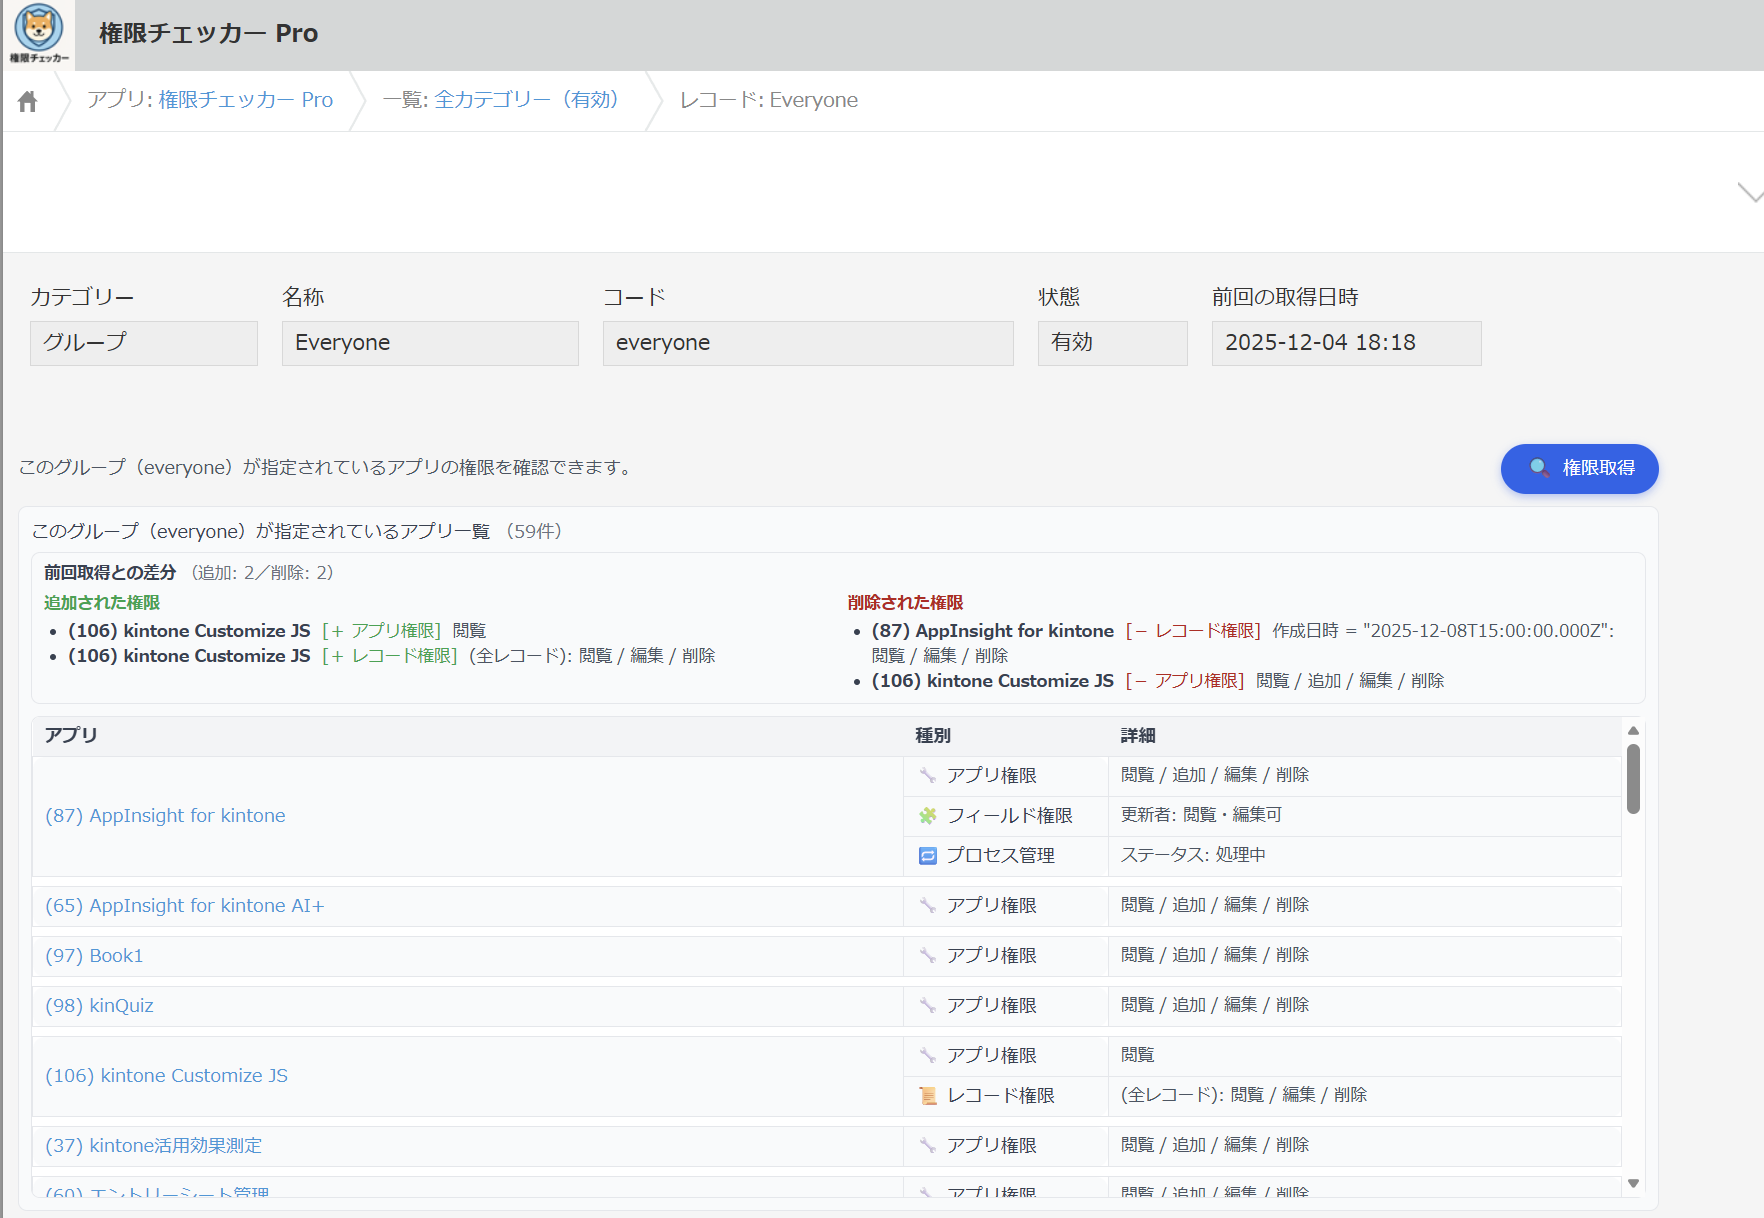Image resolution: width=1764 pixels, height=1218 pixels.
Task: Click the wrench icon in the AppInsight for kintone row
Action: (928, 776)
